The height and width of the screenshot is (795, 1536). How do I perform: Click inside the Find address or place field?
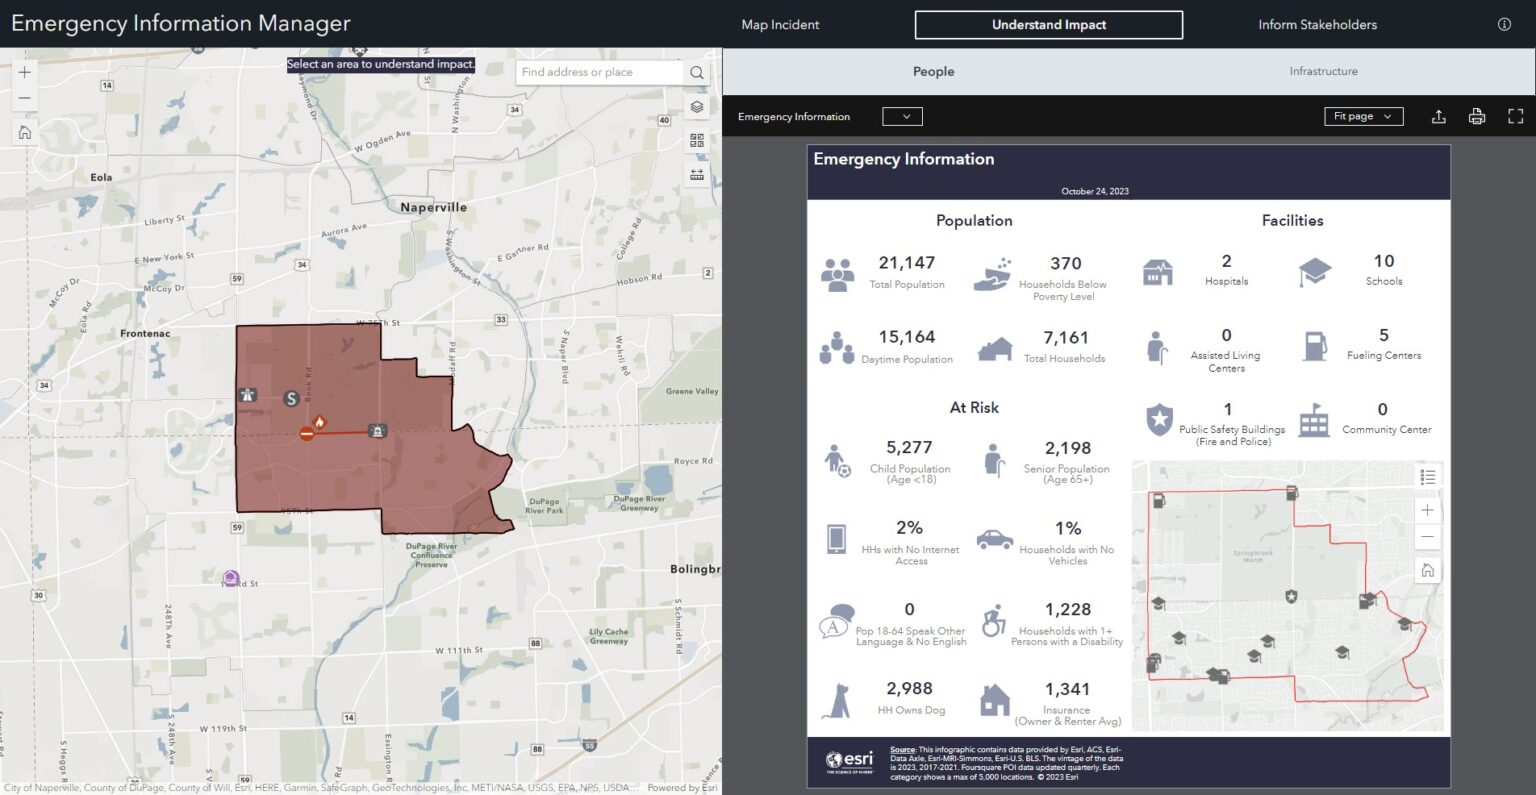(x=595, y=72)
